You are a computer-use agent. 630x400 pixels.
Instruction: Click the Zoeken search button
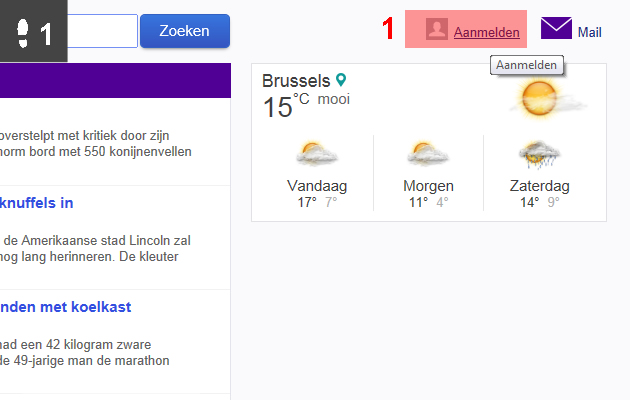click(x=185, y=31)
